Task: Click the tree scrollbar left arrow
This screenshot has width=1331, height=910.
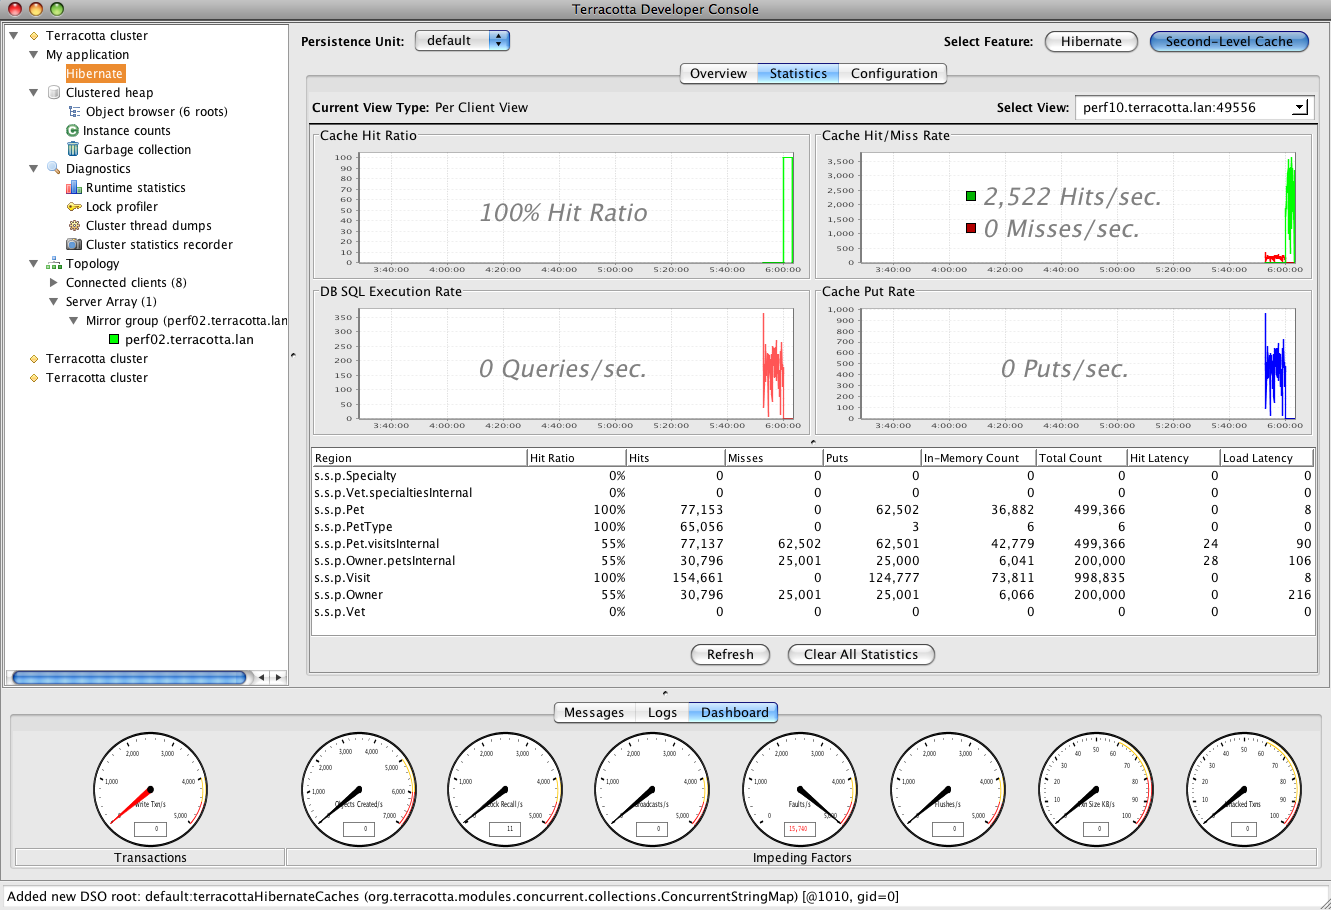Action: [262, 677]
